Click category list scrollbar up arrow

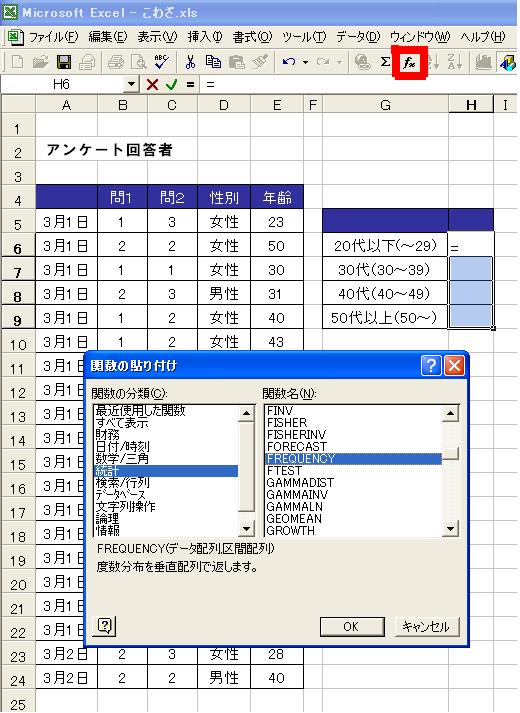pyautogui.click(x=246, y=413)
